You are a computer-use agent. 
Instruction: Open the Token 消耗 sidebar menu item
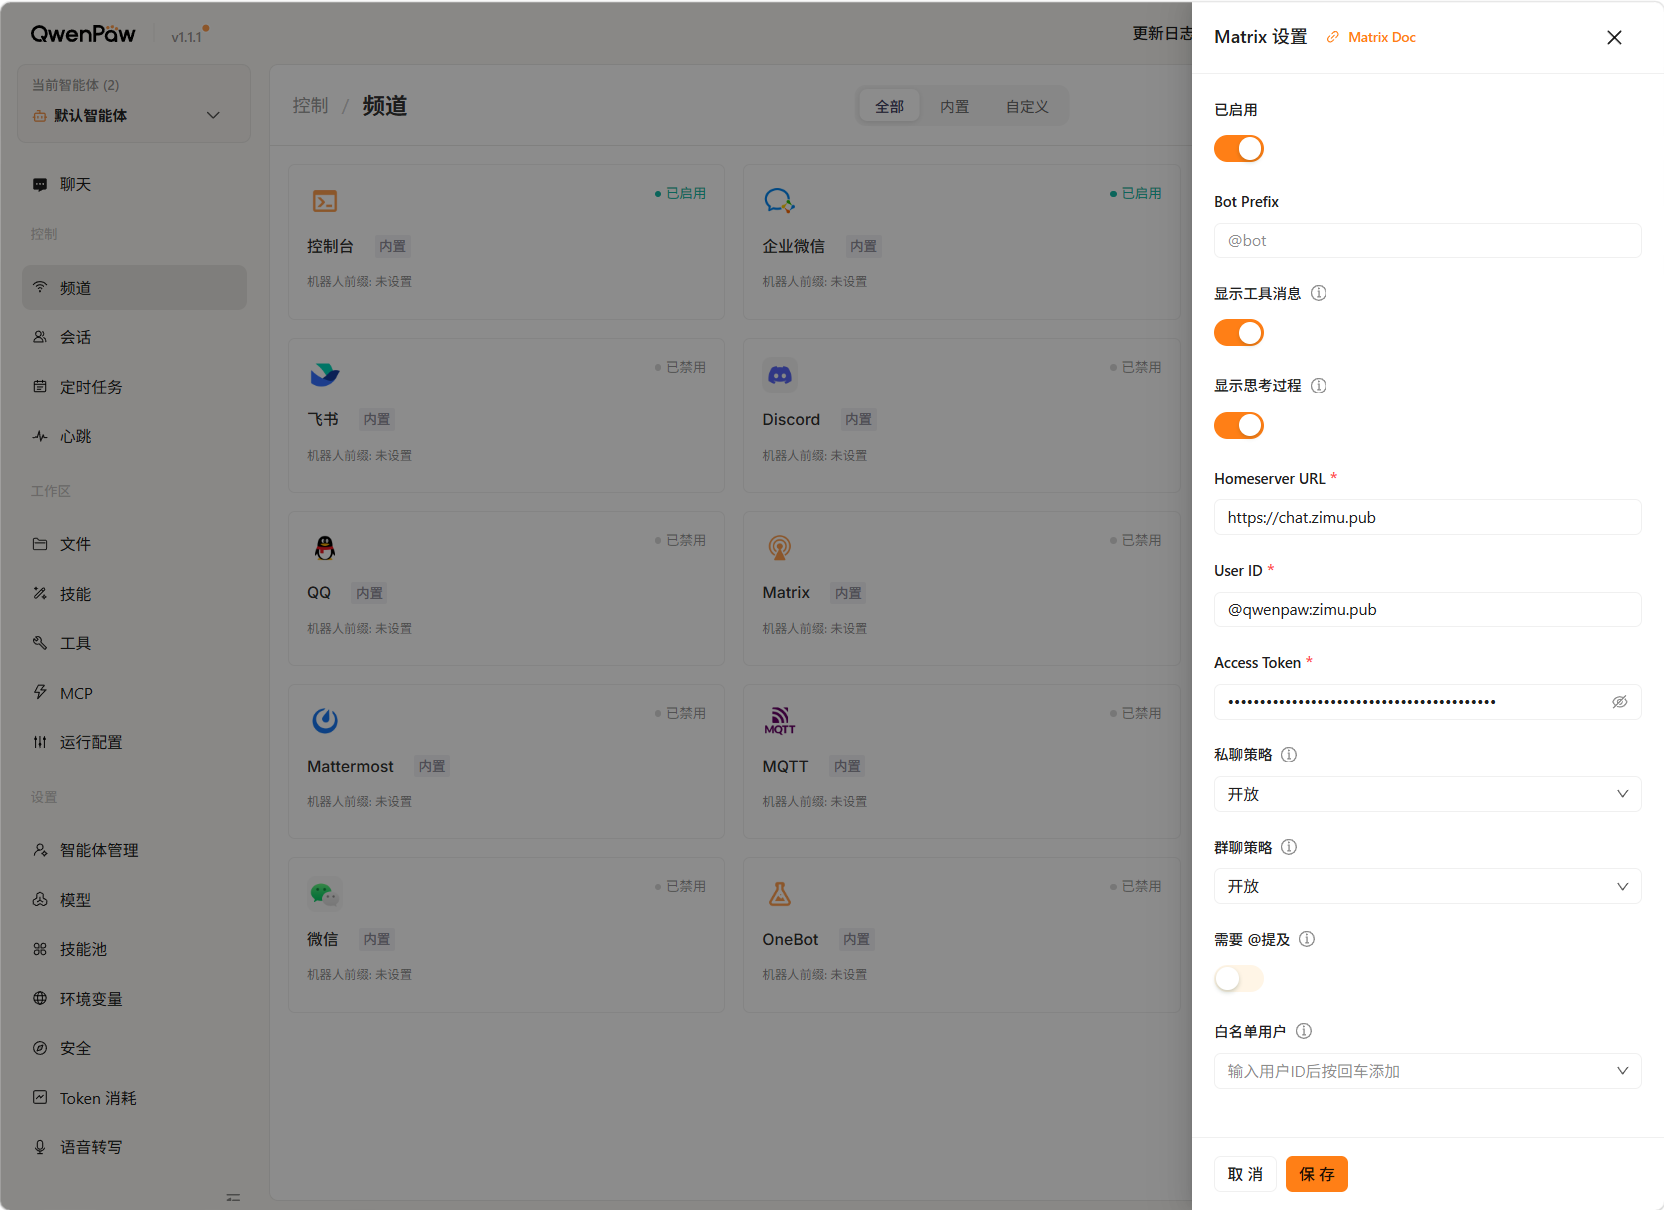coord(134,1098)
